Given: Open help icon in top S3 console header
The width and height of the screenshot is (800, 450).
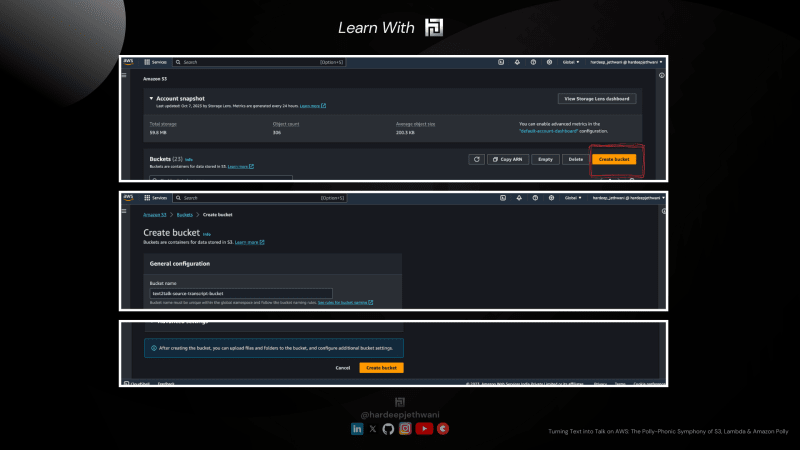Looking at the screenshot, I should click(x=533, y=62).
